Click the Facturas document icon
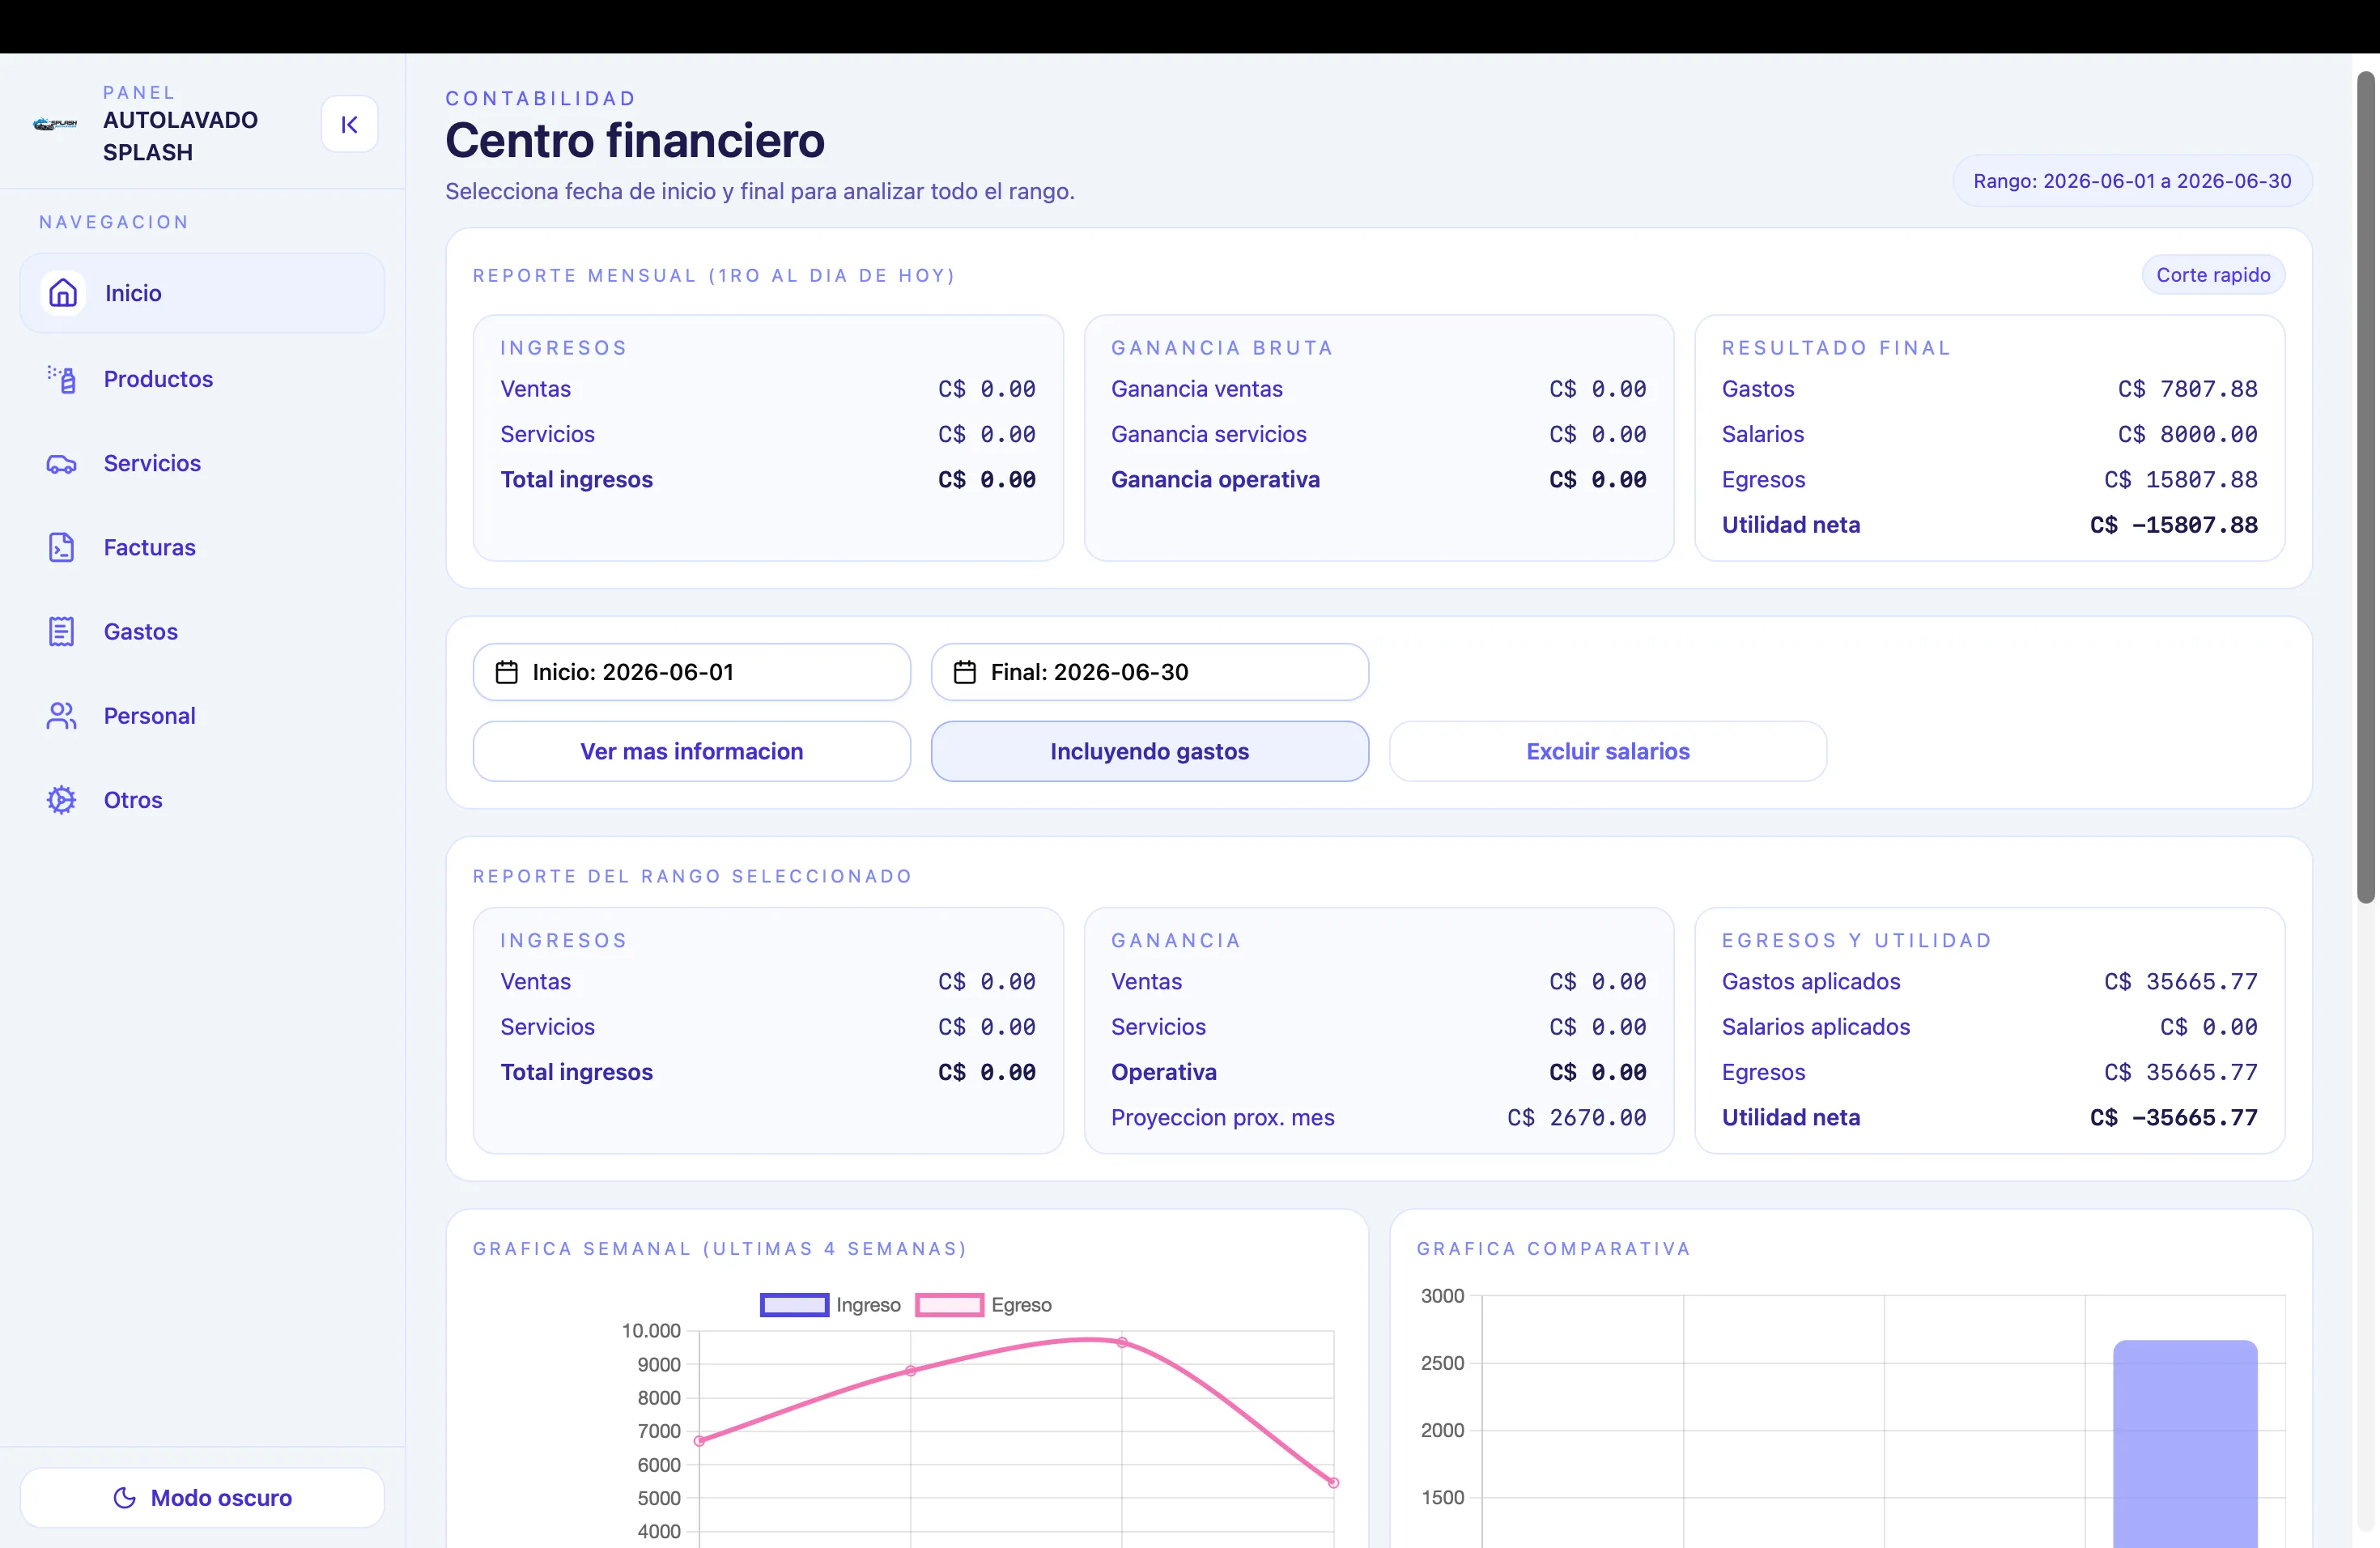 tap(61, 547)
